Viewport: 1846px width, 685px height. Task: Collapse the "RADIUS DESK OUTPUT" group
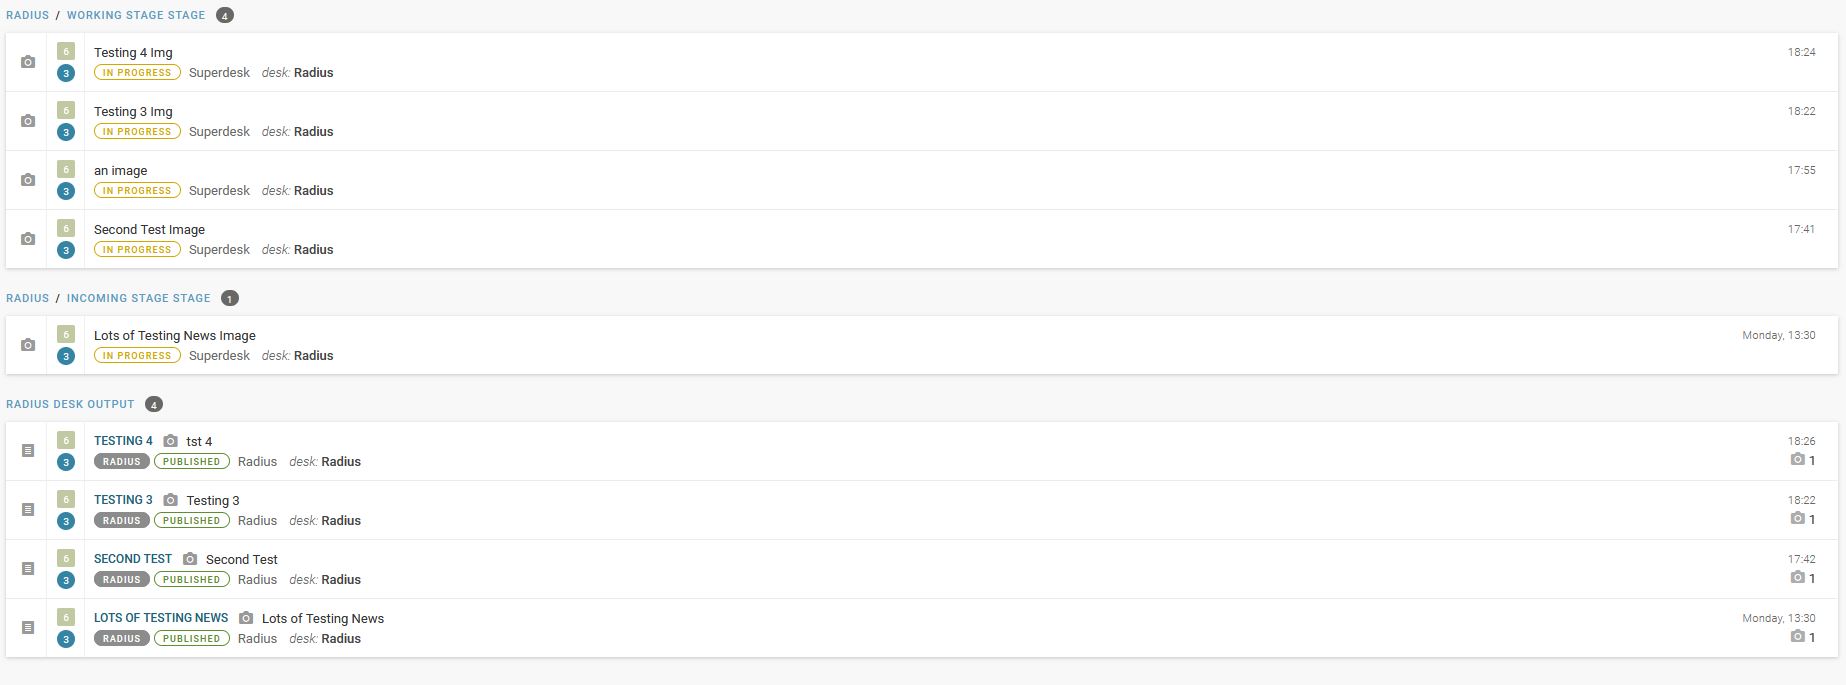(69, 404)
